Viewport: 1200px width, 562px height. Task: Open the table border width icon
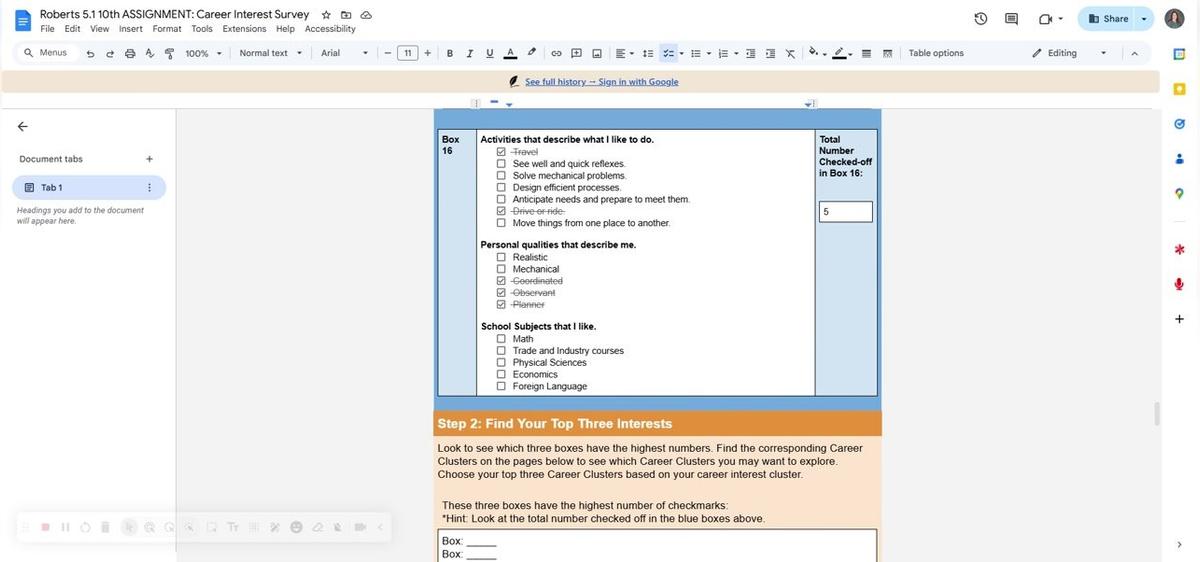coord(867,53)
